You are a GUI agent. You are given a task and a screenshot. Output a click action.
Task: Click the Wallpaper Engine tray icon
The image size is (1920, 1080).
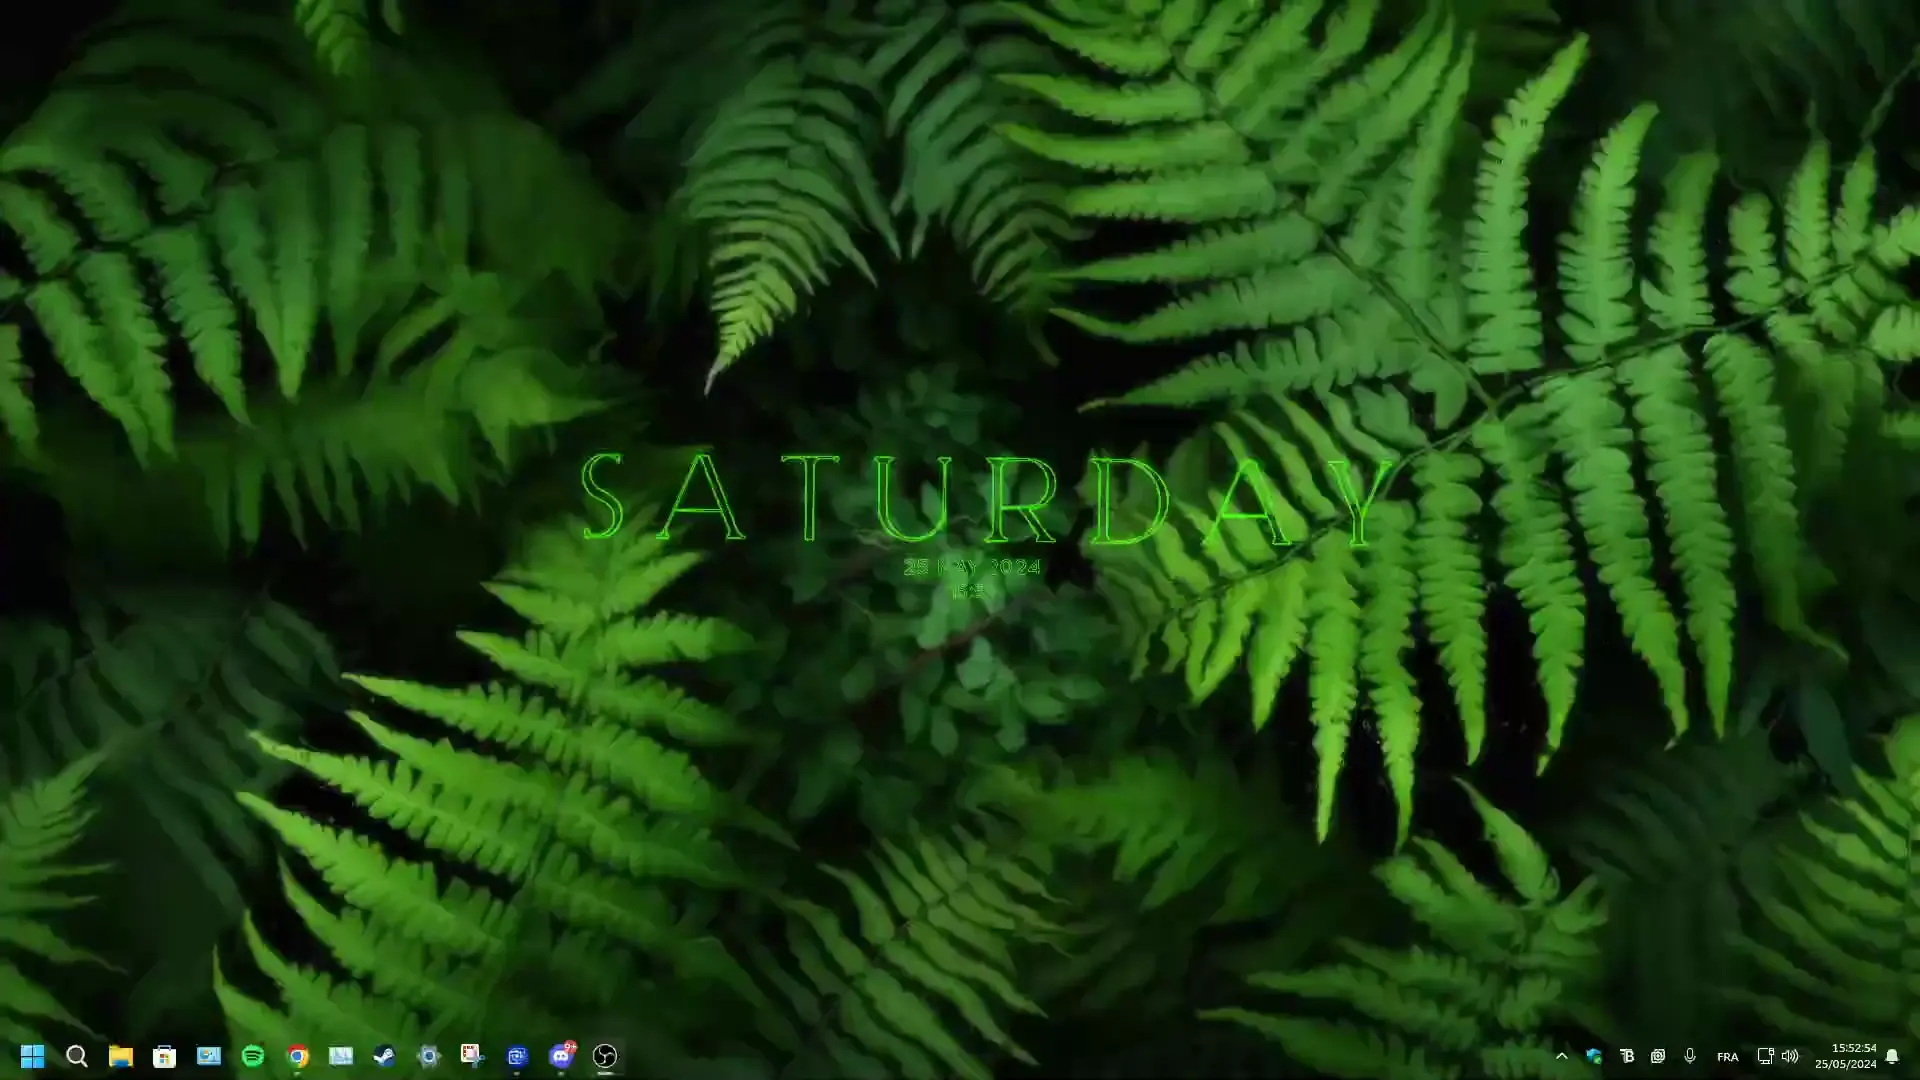pyautogui.click(x=1595, y=1056)
